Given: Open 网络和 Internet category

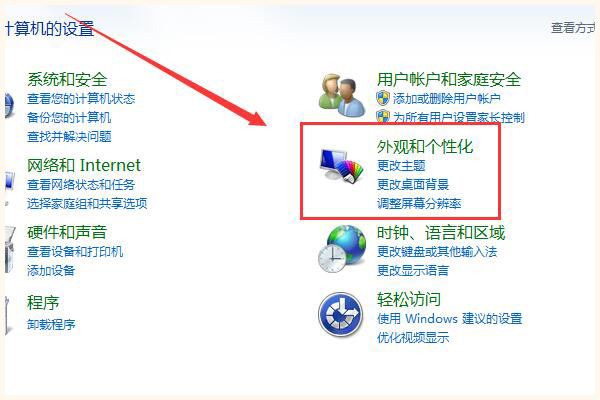Looking at the screenshot, I should tap(84, 165).
